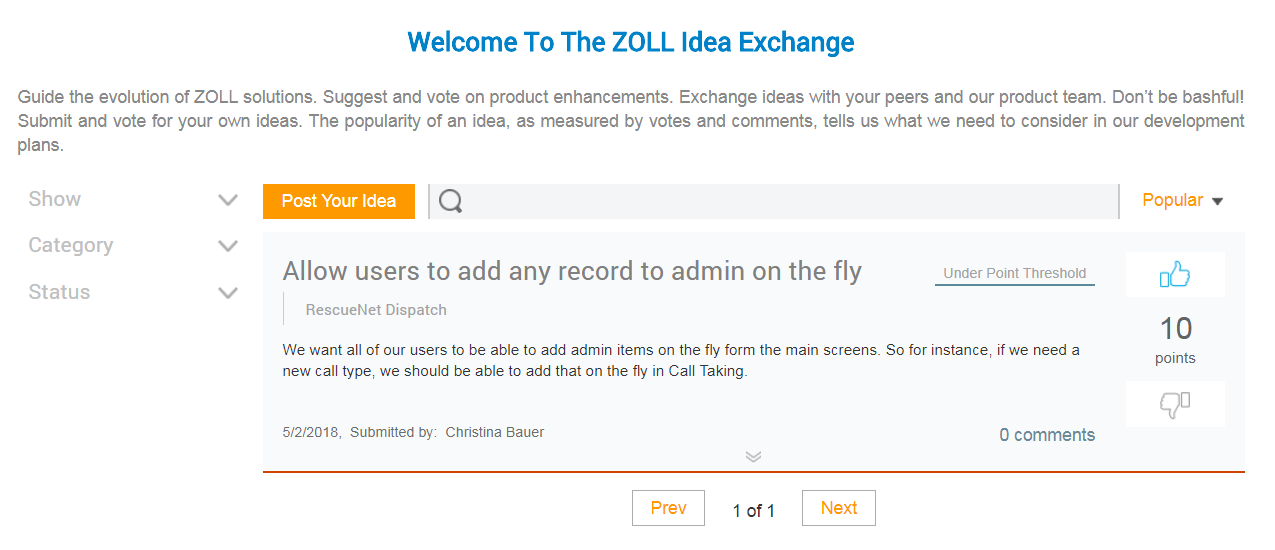Expand the Category filter chevron
1275x550 pixels.
[228, 246]
